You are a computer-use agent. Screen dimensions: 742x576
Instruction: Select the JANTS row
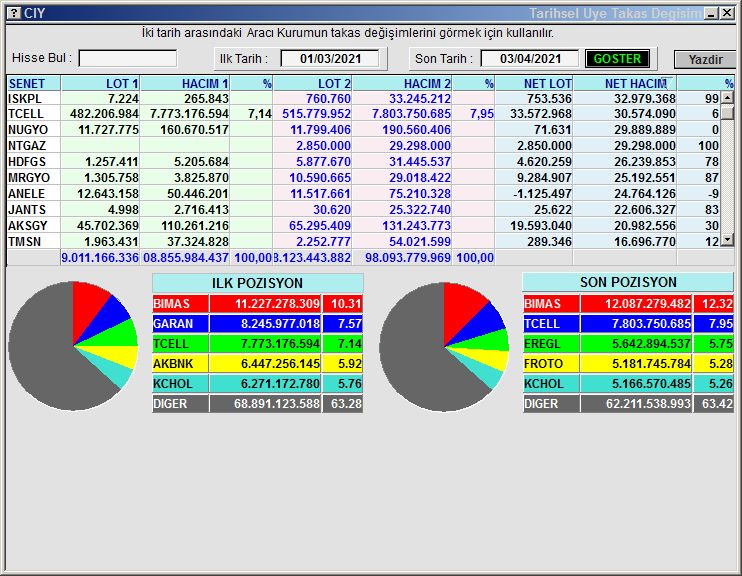point(363,210)
